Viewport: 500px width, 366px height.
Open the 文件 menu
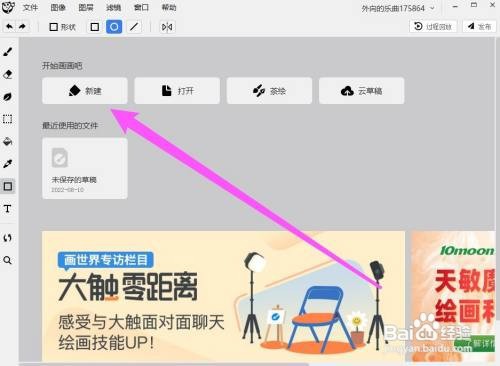30,7
